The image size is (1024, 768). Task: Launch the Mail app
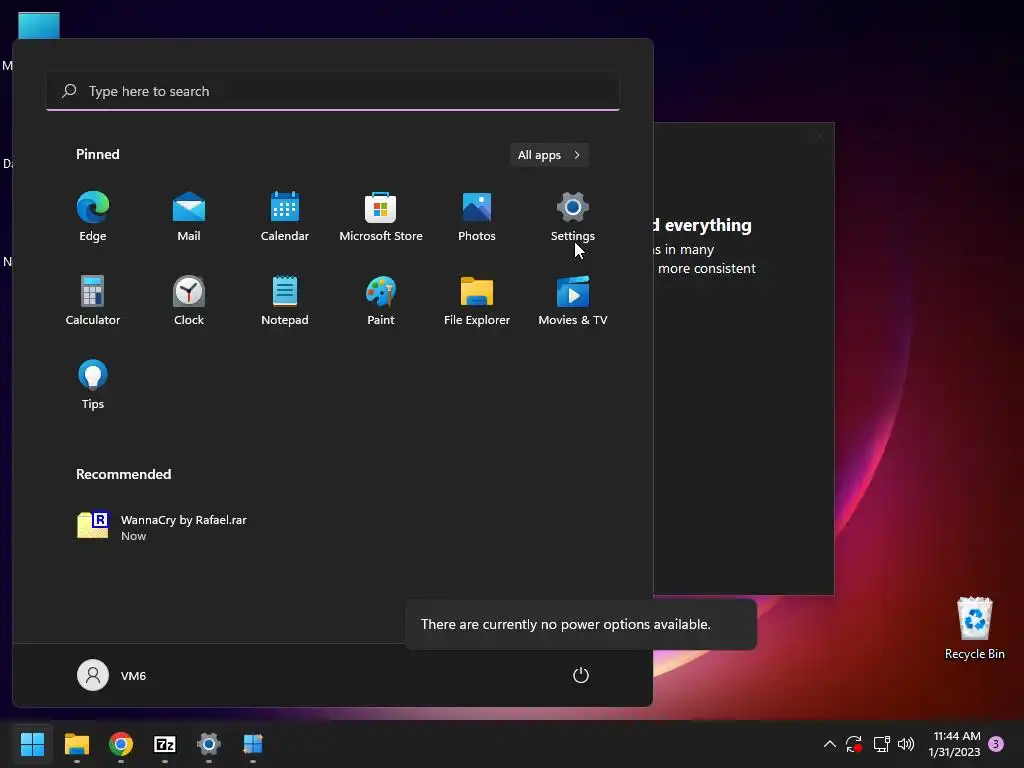(189, 217)
